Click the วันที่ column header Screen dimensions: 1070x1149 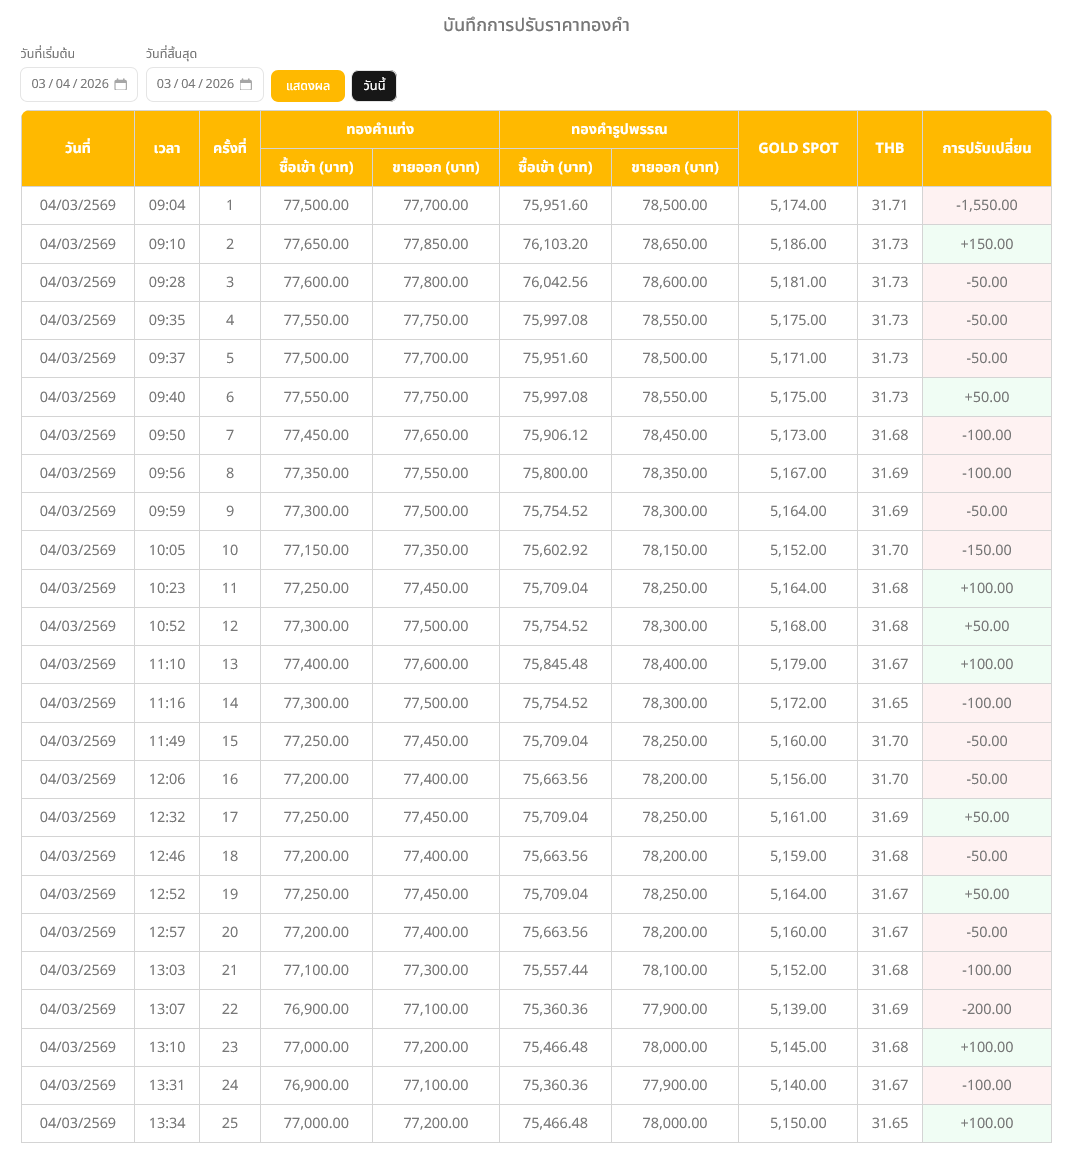[x=77, y=148]
